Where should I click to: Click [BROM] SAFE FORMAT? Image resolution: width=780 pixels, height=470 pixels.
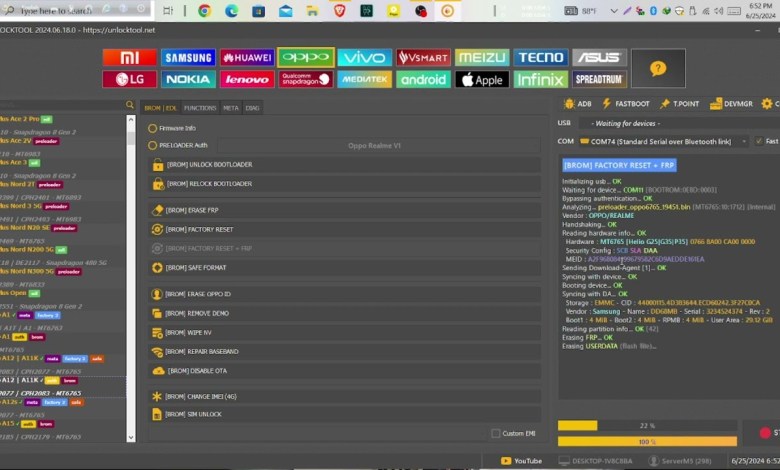(x=344, y=268)
